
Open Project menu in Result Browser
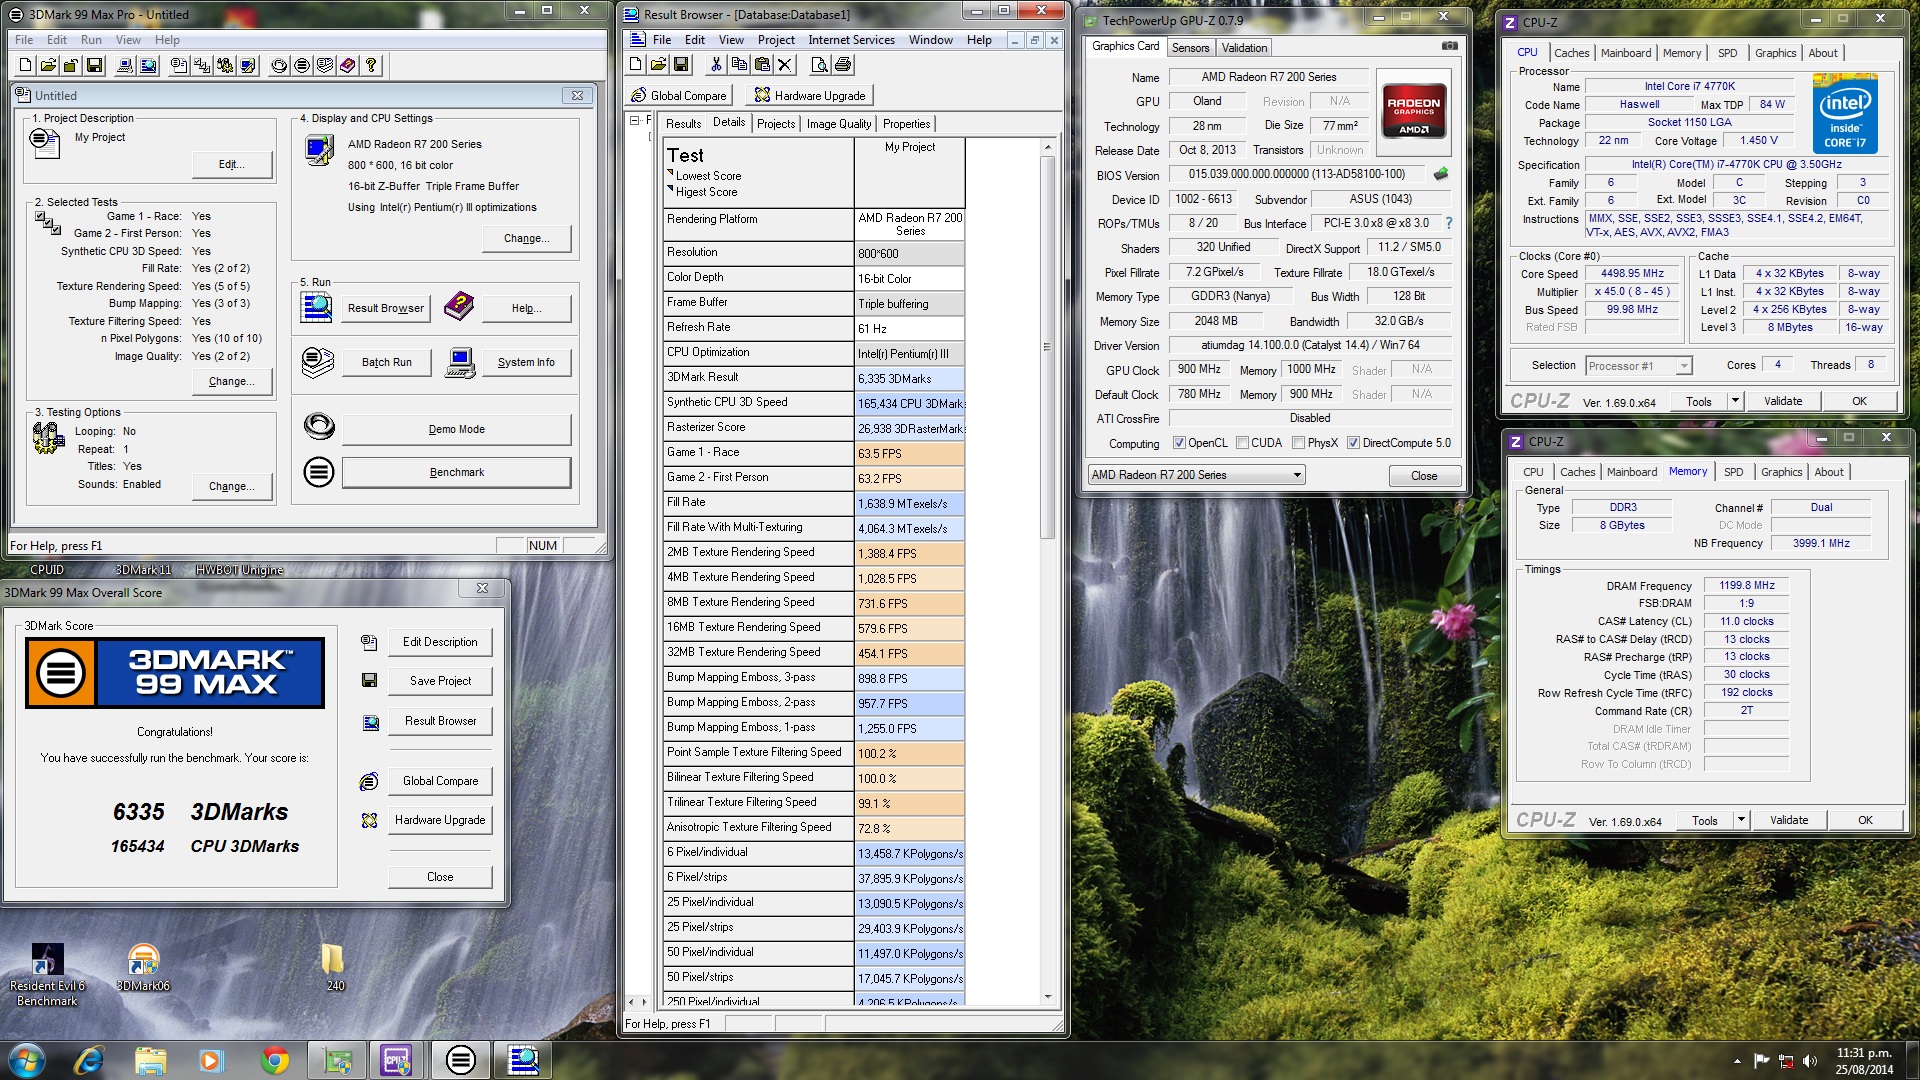(x=776, y=40)
